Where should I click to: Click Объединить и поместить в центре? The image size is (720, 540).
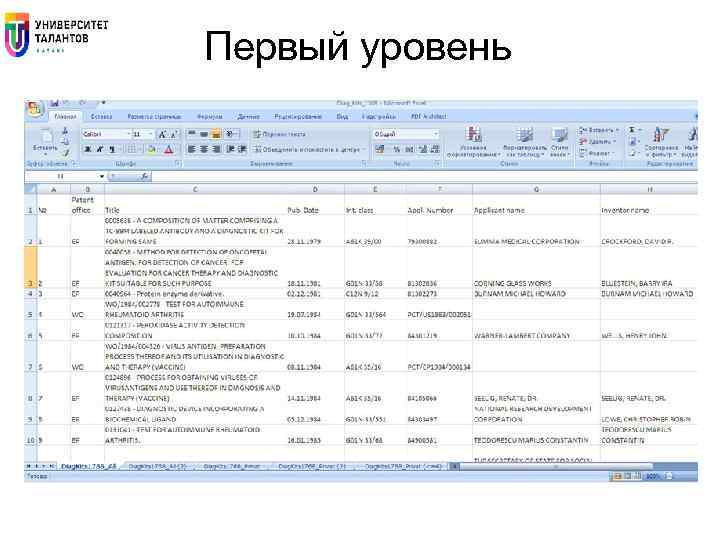click(309, 149)
